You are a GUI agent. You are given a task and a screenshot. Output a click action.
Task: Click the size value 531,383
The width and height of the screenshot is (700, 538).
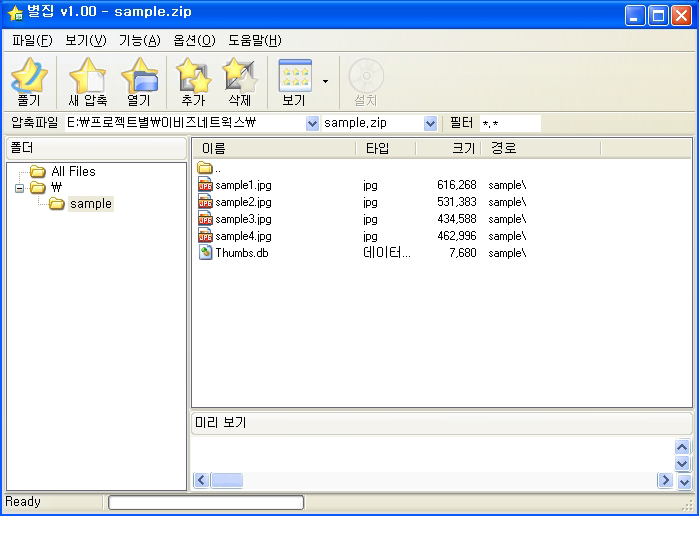(x=457, y=202)
